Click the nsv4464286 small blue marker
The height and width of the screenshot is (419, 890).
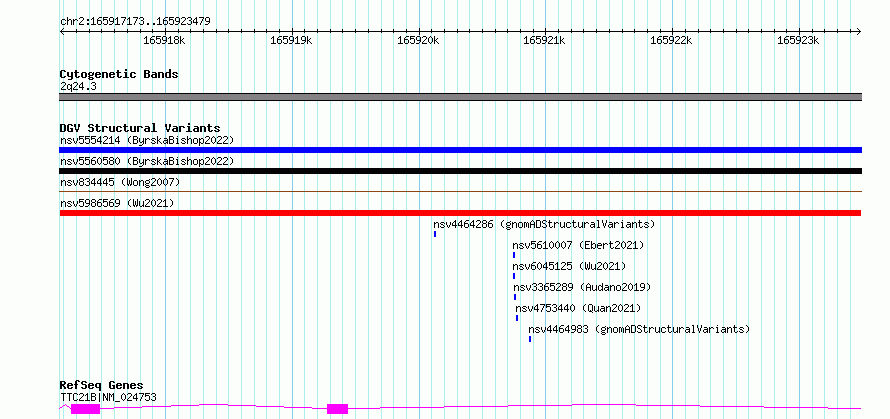[x=435, y=234]
